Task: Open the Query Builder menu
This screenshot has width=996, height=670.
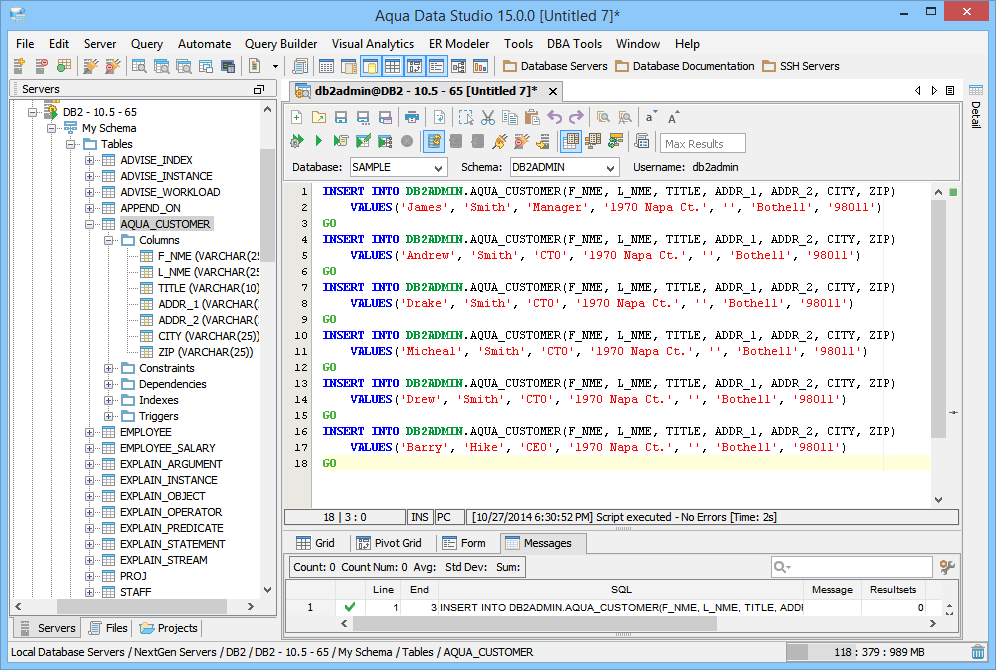Action: click(281, 44)
